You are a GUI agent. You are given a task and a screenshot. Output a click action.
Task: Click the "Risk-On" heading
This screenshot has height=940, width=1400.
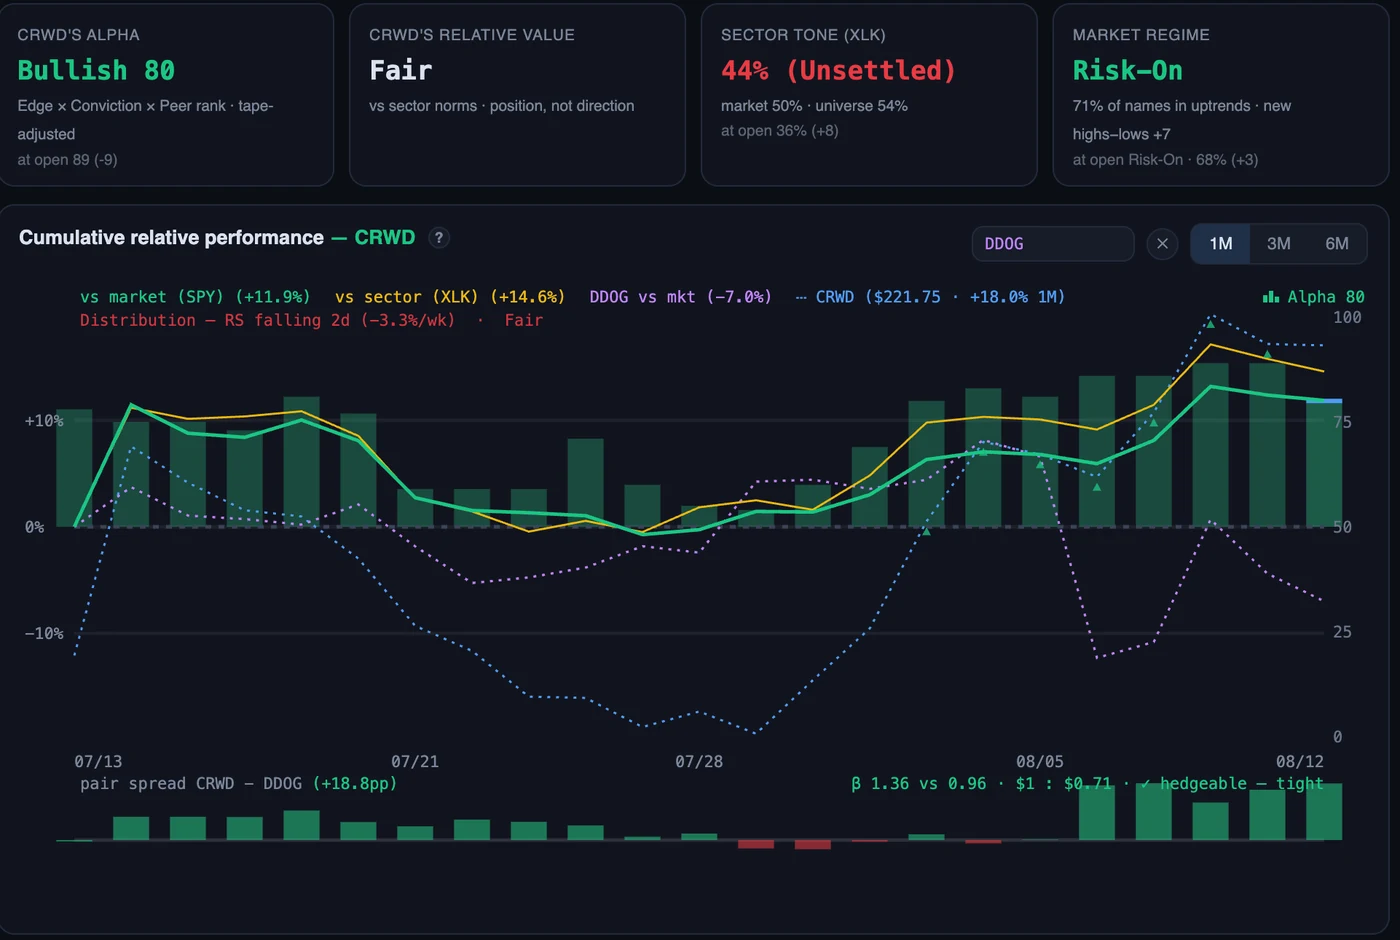[1127, 70]
